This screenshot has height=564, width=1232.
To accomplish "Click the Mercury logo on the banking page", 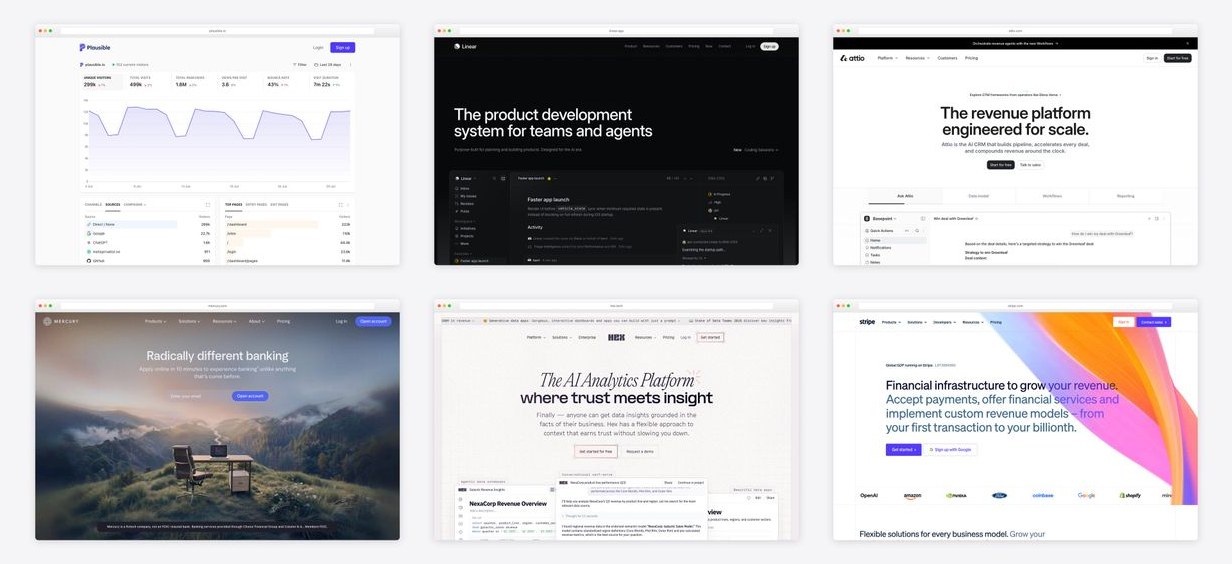I will pyautogui.click(x=60, y=321).
